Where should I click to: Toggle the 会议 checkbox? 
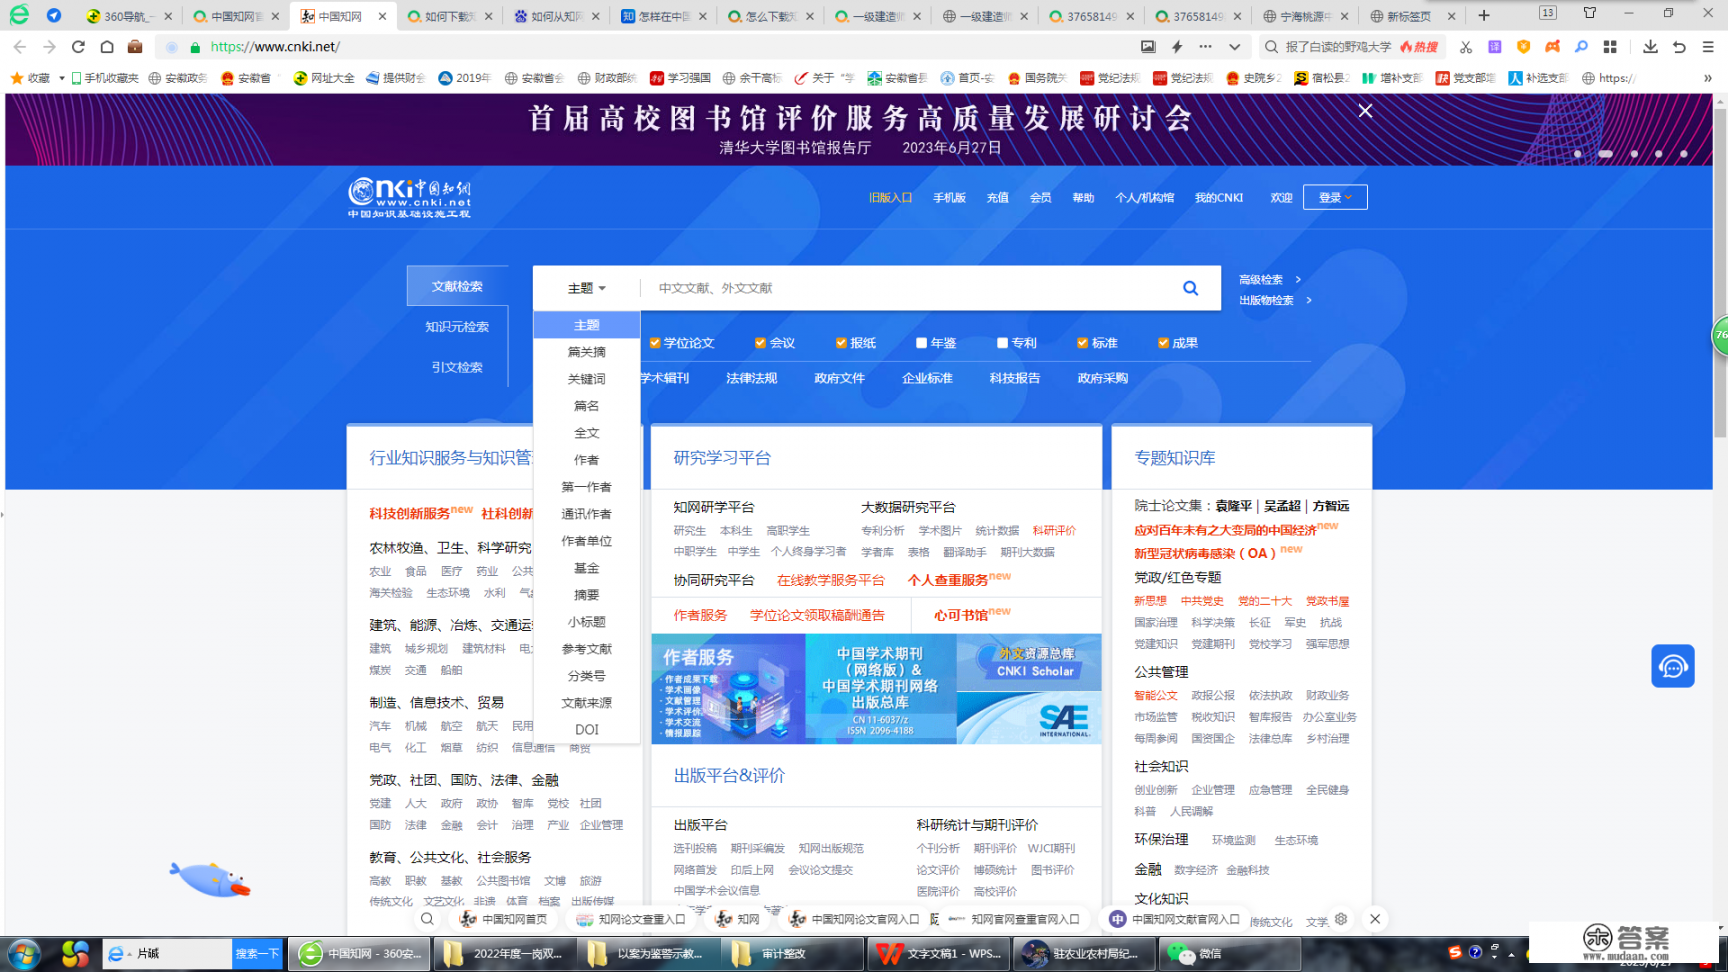[x=760, y=343]
